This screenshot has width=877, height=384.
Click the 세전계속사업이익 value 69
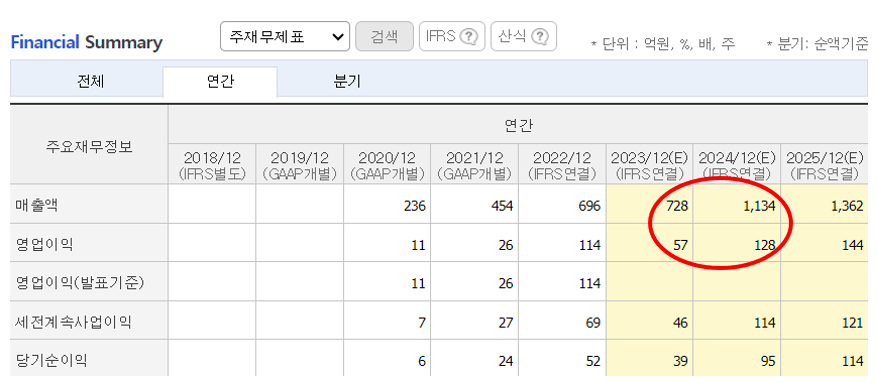click(x=593, y=323)
